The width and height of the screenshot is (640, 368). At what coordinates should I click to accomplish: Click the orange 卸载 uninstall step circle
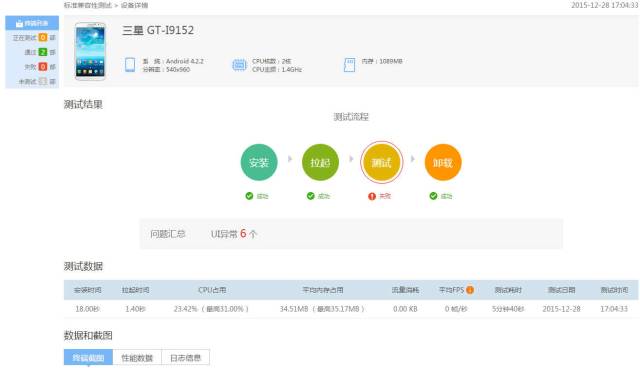coord(443,162)
